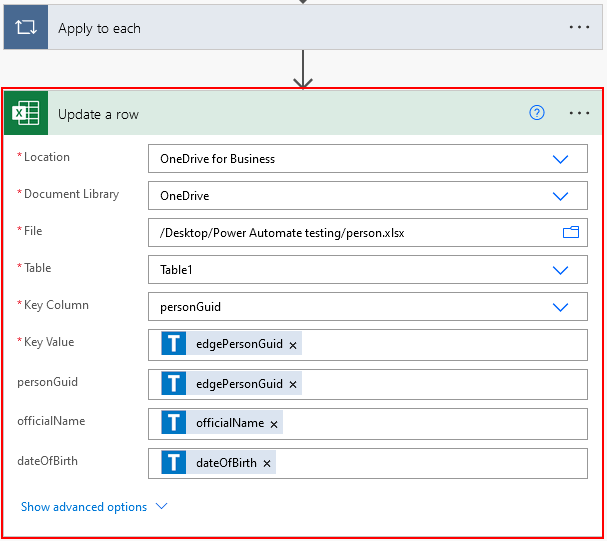Expand the Document Library dropdown

560,196
